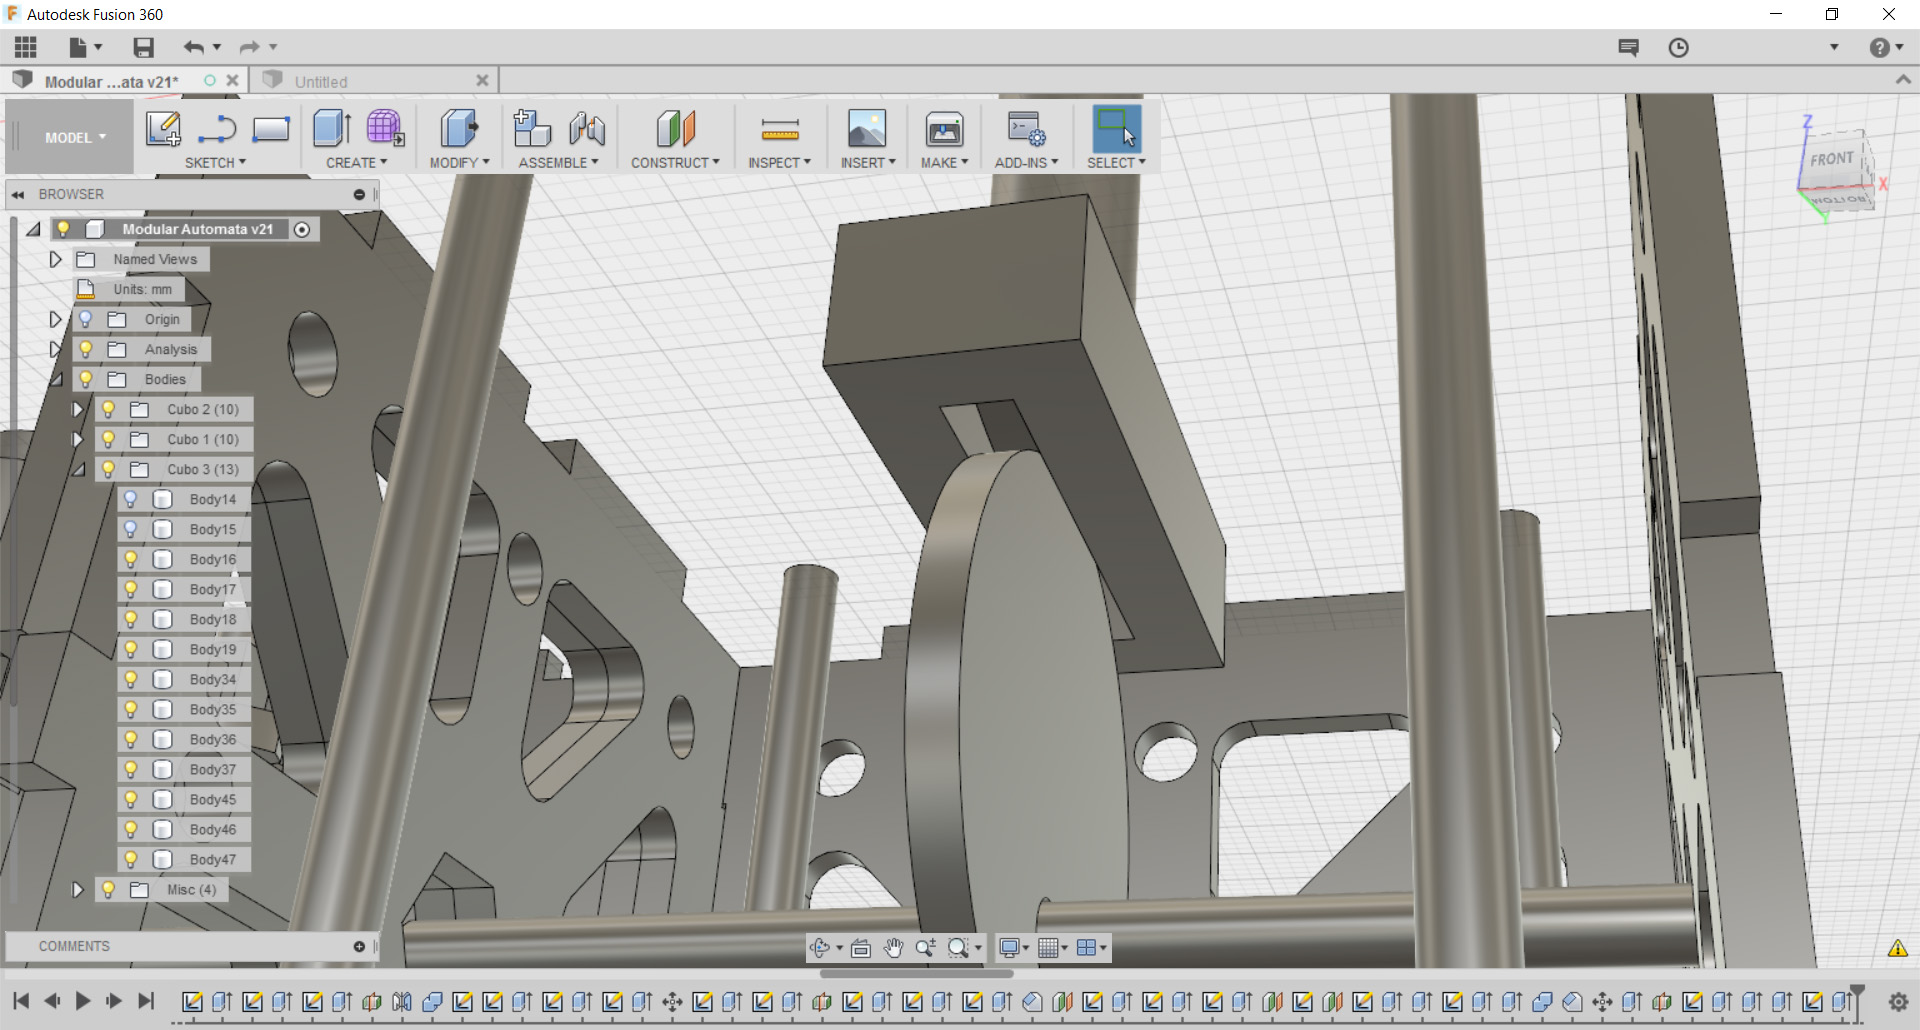Click the Create Sketch icon
Viewport: 1920px width, 1030px height.
click(163, 129)
